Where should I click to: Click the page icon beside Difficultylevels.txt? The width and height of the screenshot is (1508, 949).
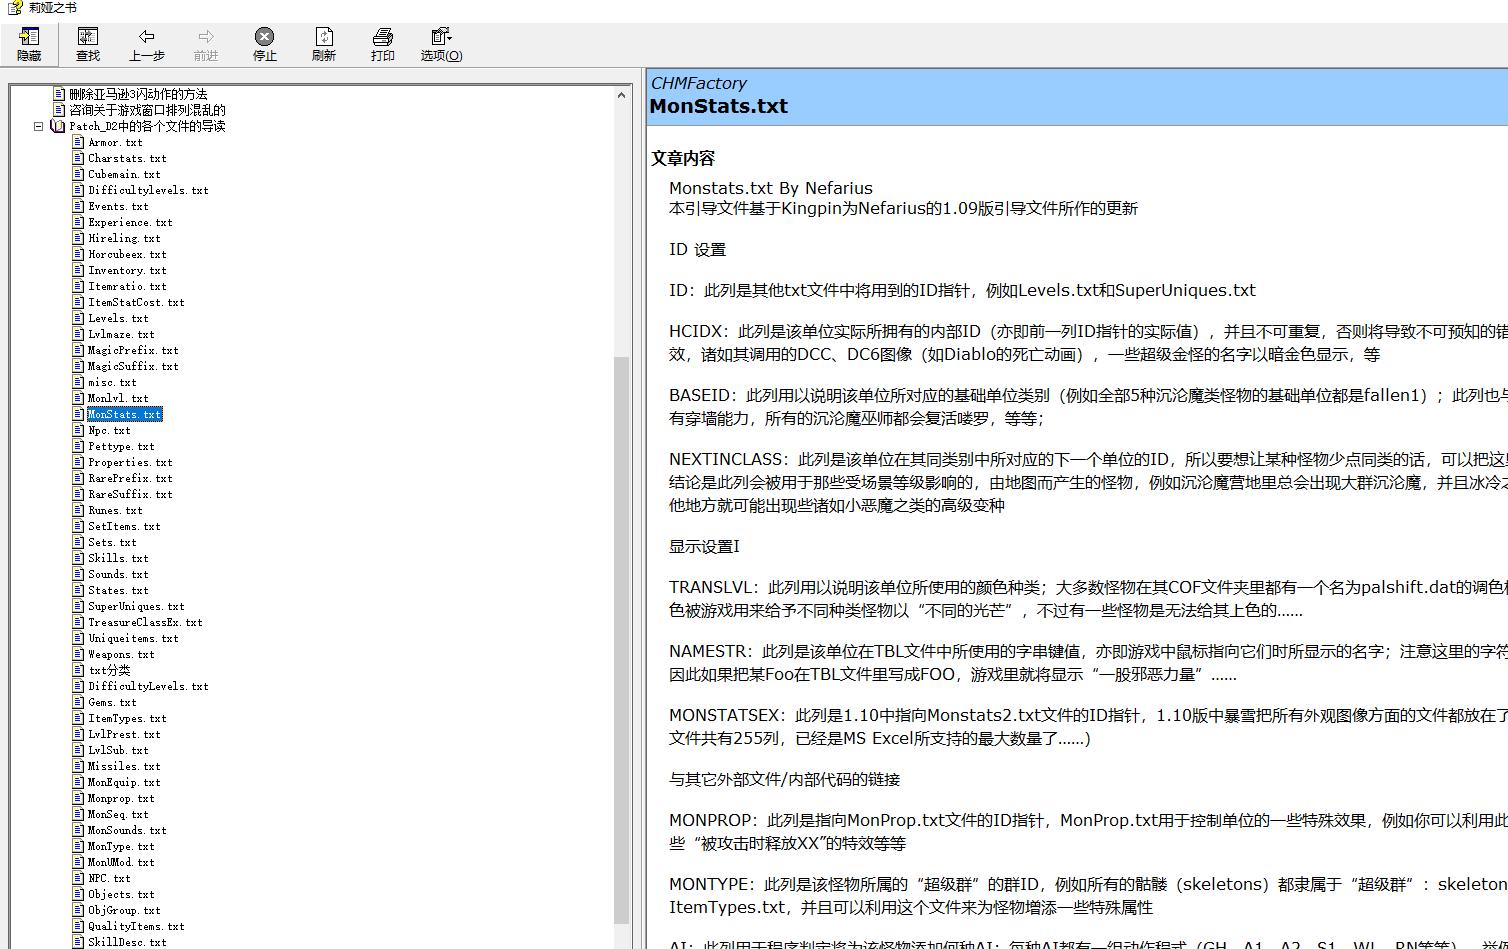(78, 190)
